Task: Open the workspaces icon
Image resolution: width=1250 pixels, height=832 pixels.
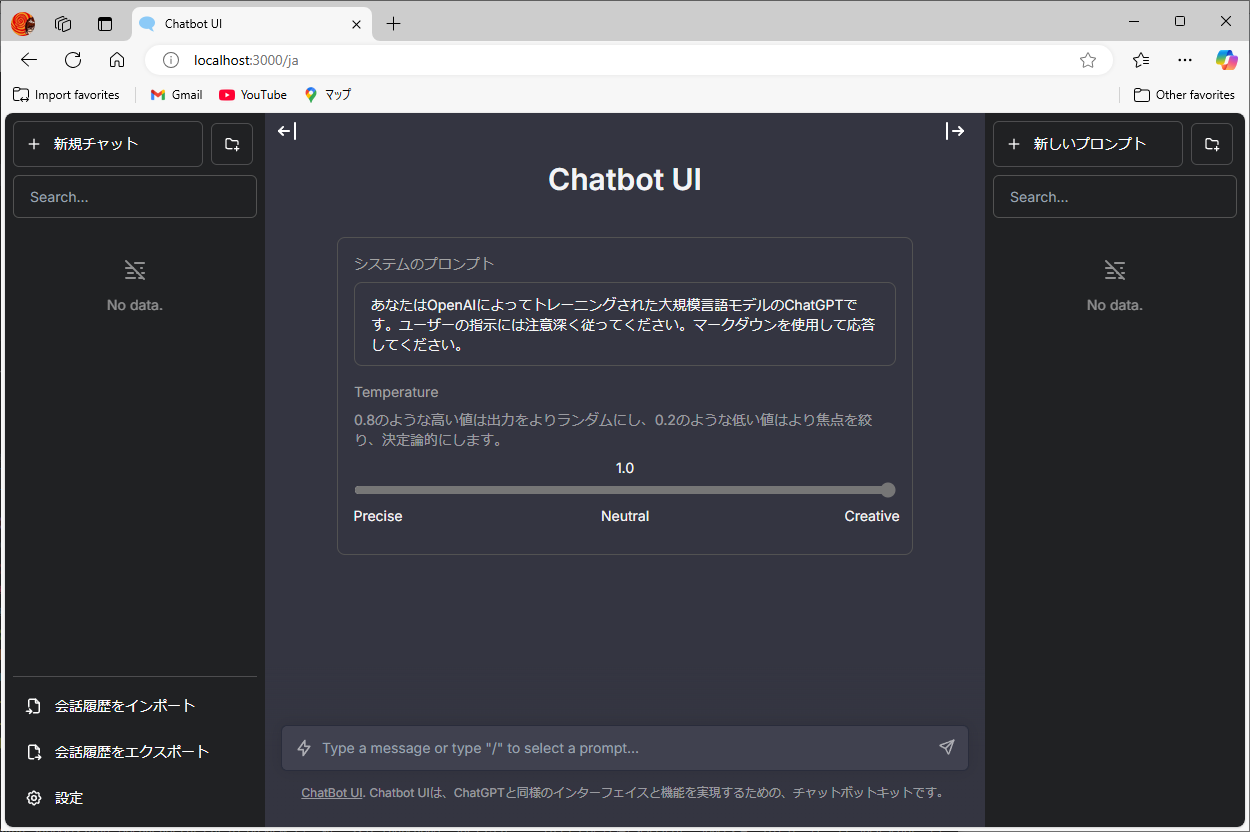Action: 63,24
